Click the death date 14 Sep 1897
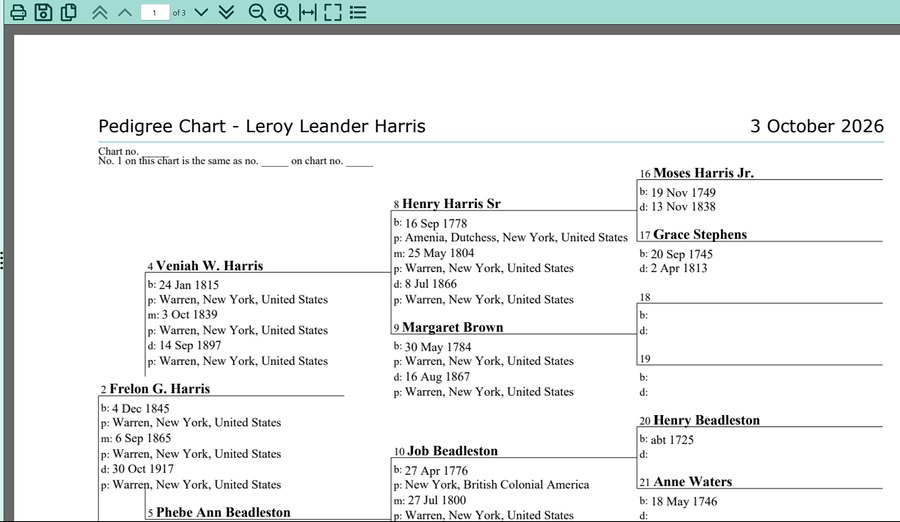Viewport: 900px width, 522px height. point(190,345)
